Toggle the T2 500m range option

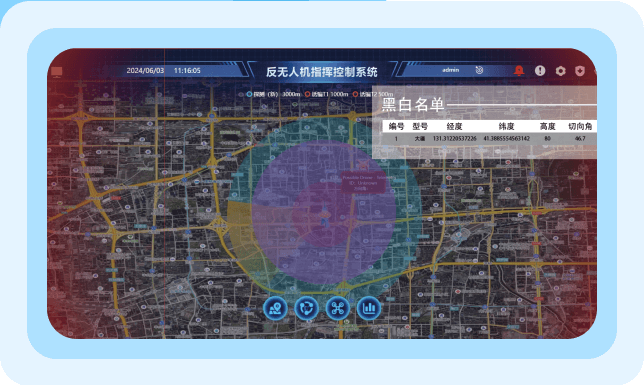pyautogui.click(x=373, y=94)
